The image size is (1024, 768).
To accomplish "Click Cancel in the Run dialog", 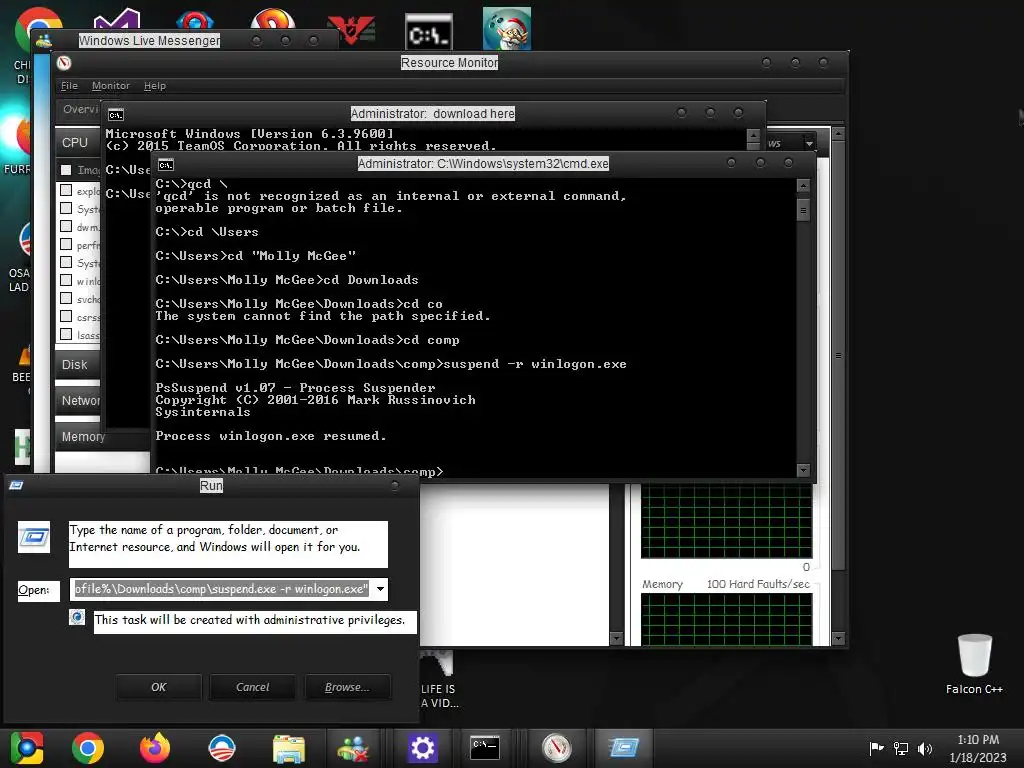I will [252, 687].
